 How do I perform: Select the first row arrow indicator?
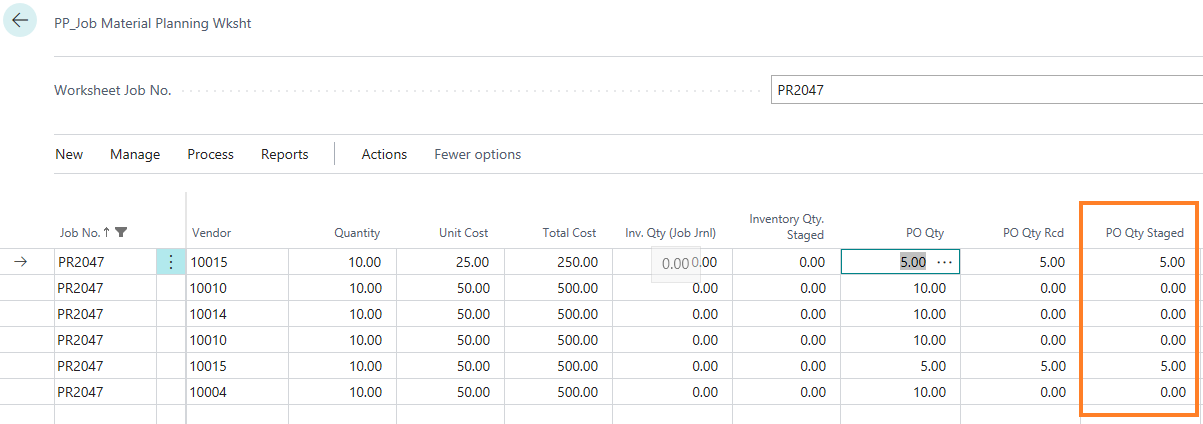(x=20, y=262)
